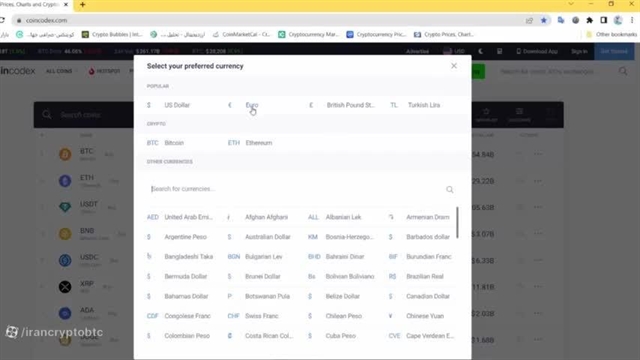Open Other bookmarks folder
This screenshot has width=640, height=360.
pyautogui.click(x=611, y=35)
